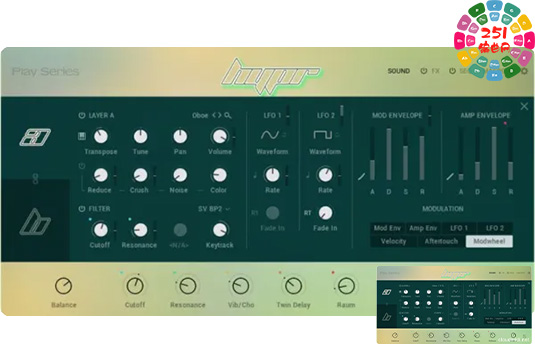Select LFO 2 modulation source
Viewport: 535px width, 363px height.
(495, 228)
